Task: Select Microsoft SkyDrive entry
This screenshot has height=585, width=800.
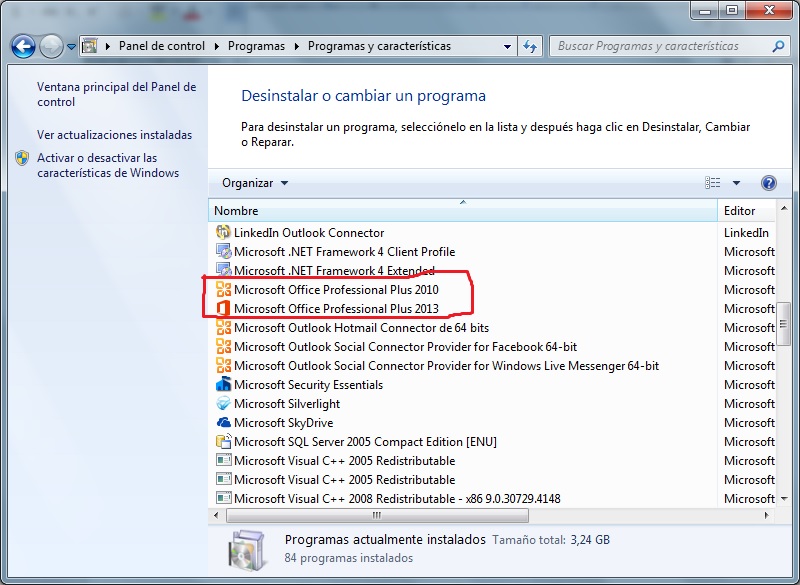Action: click(283, 422)
